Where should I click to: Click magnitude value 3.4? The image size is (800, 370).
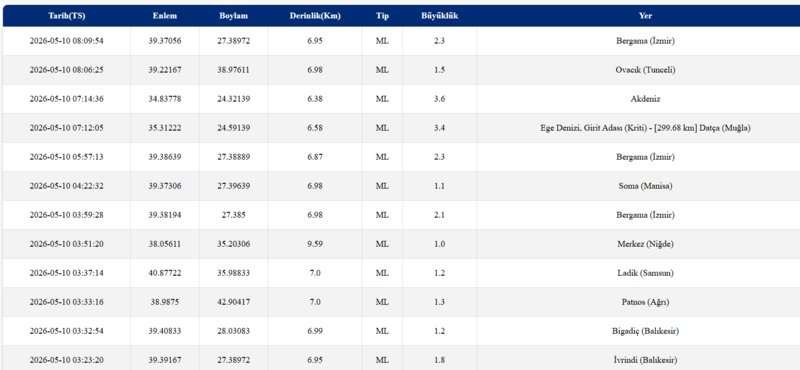[439, 128]
